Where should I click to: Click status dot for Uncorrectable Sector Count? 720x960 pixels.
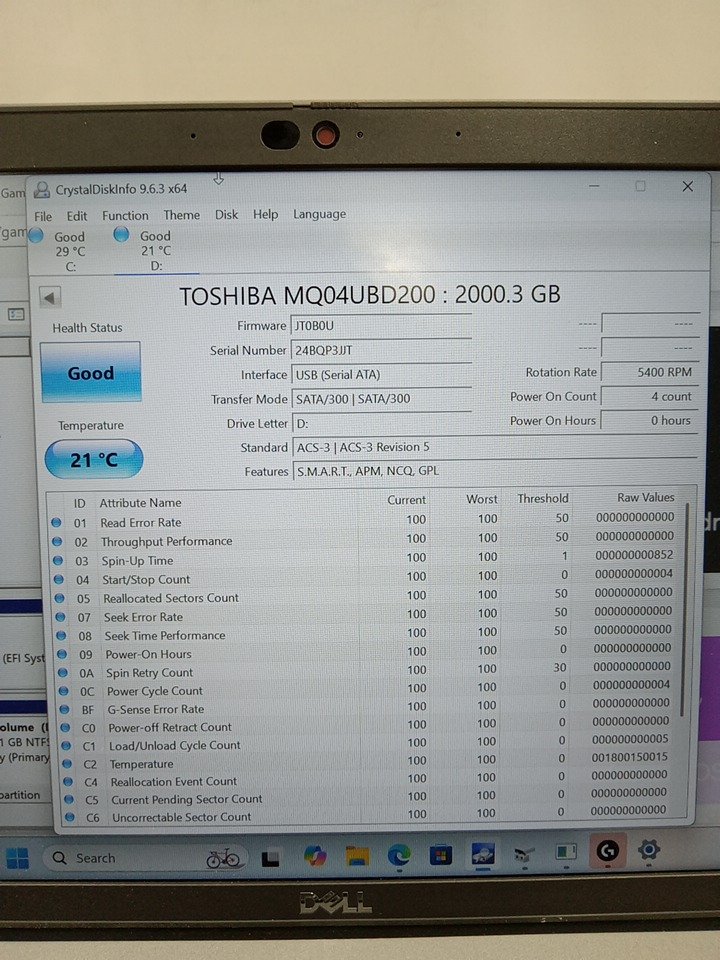point(69,817)
